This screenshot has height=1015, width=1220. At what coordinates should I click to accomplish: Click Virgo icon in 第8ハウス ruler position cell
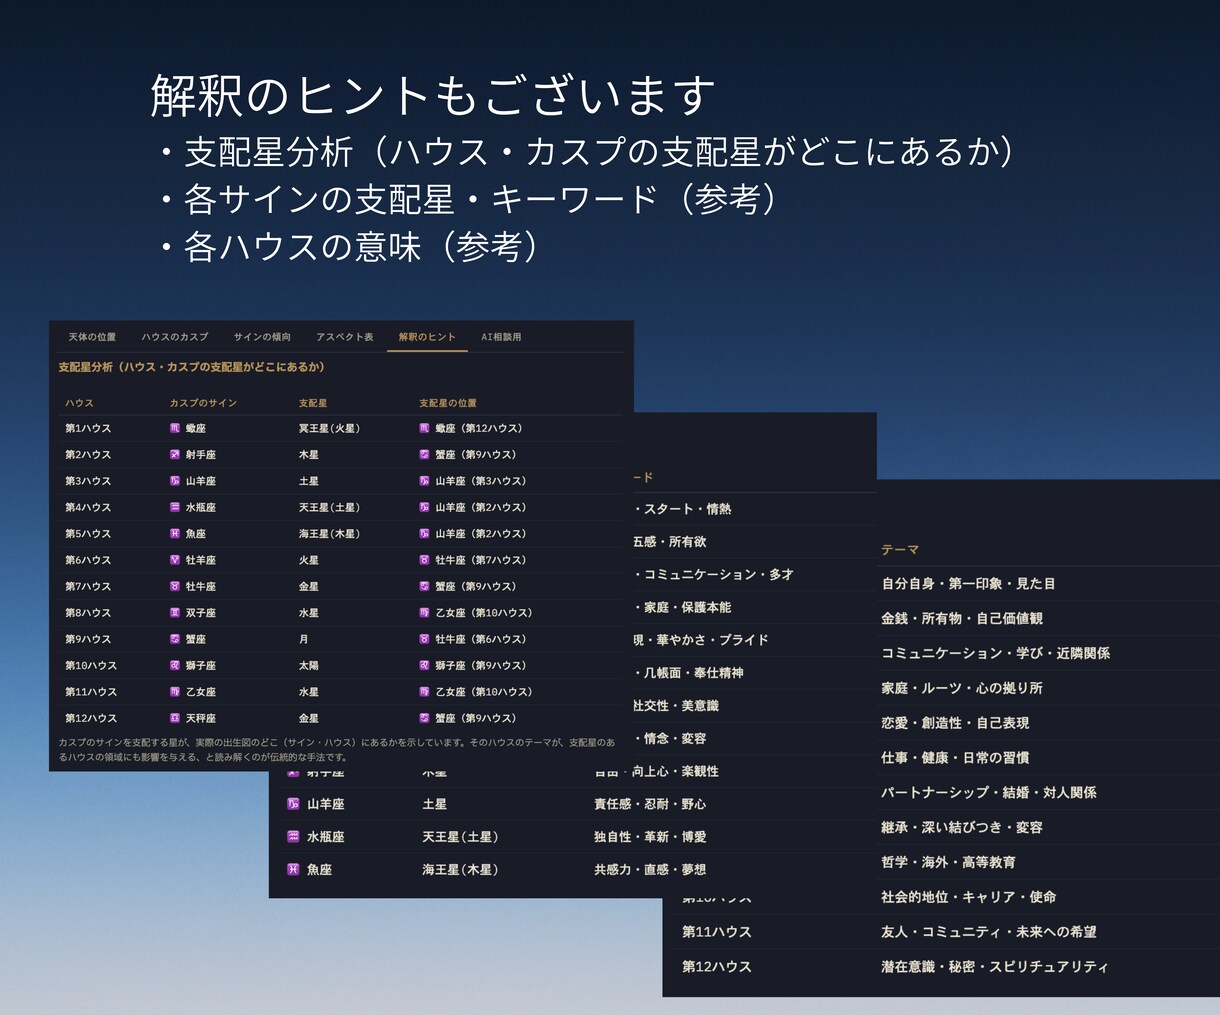pyautogui.click(x=425, y=613)
